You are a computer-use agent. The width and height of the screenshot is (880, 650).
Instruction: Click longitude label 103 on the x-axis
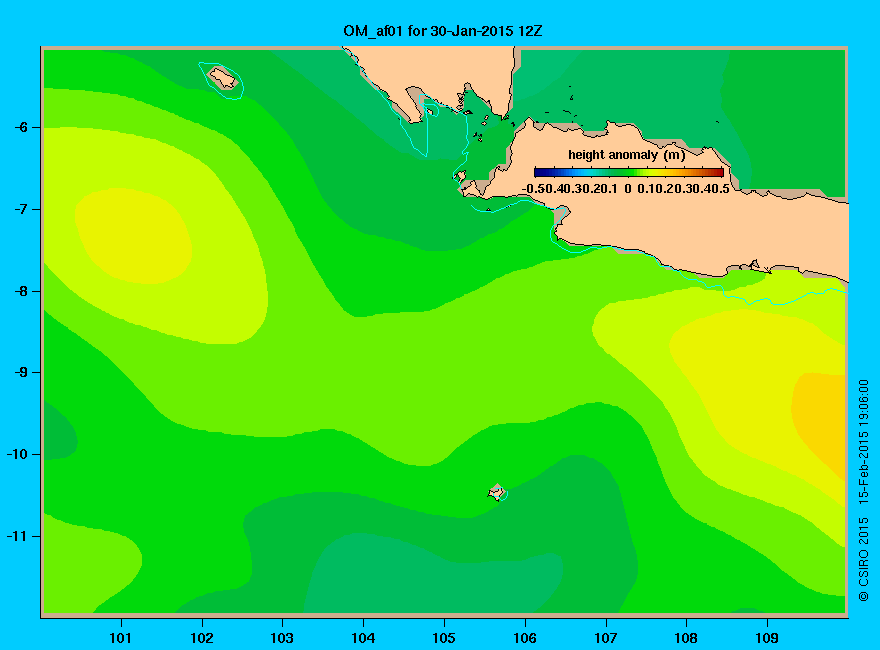click(x=282, y=638)
